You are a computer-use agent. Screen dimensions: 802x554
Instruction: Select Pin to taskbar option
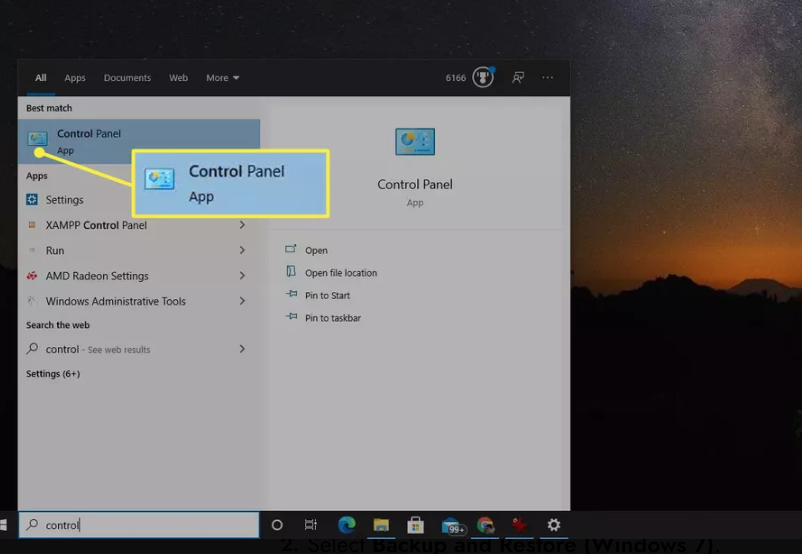click(x=332, y=318)
